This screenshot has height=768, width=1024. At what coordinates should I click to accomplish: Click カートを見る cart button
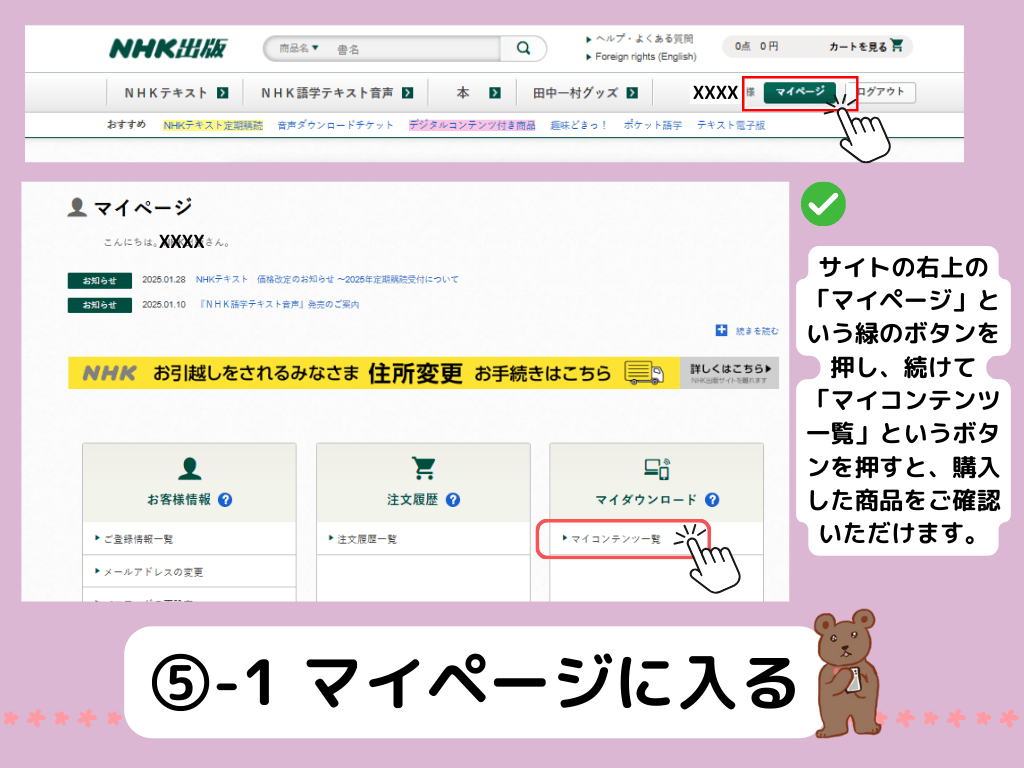click(865, 46)
